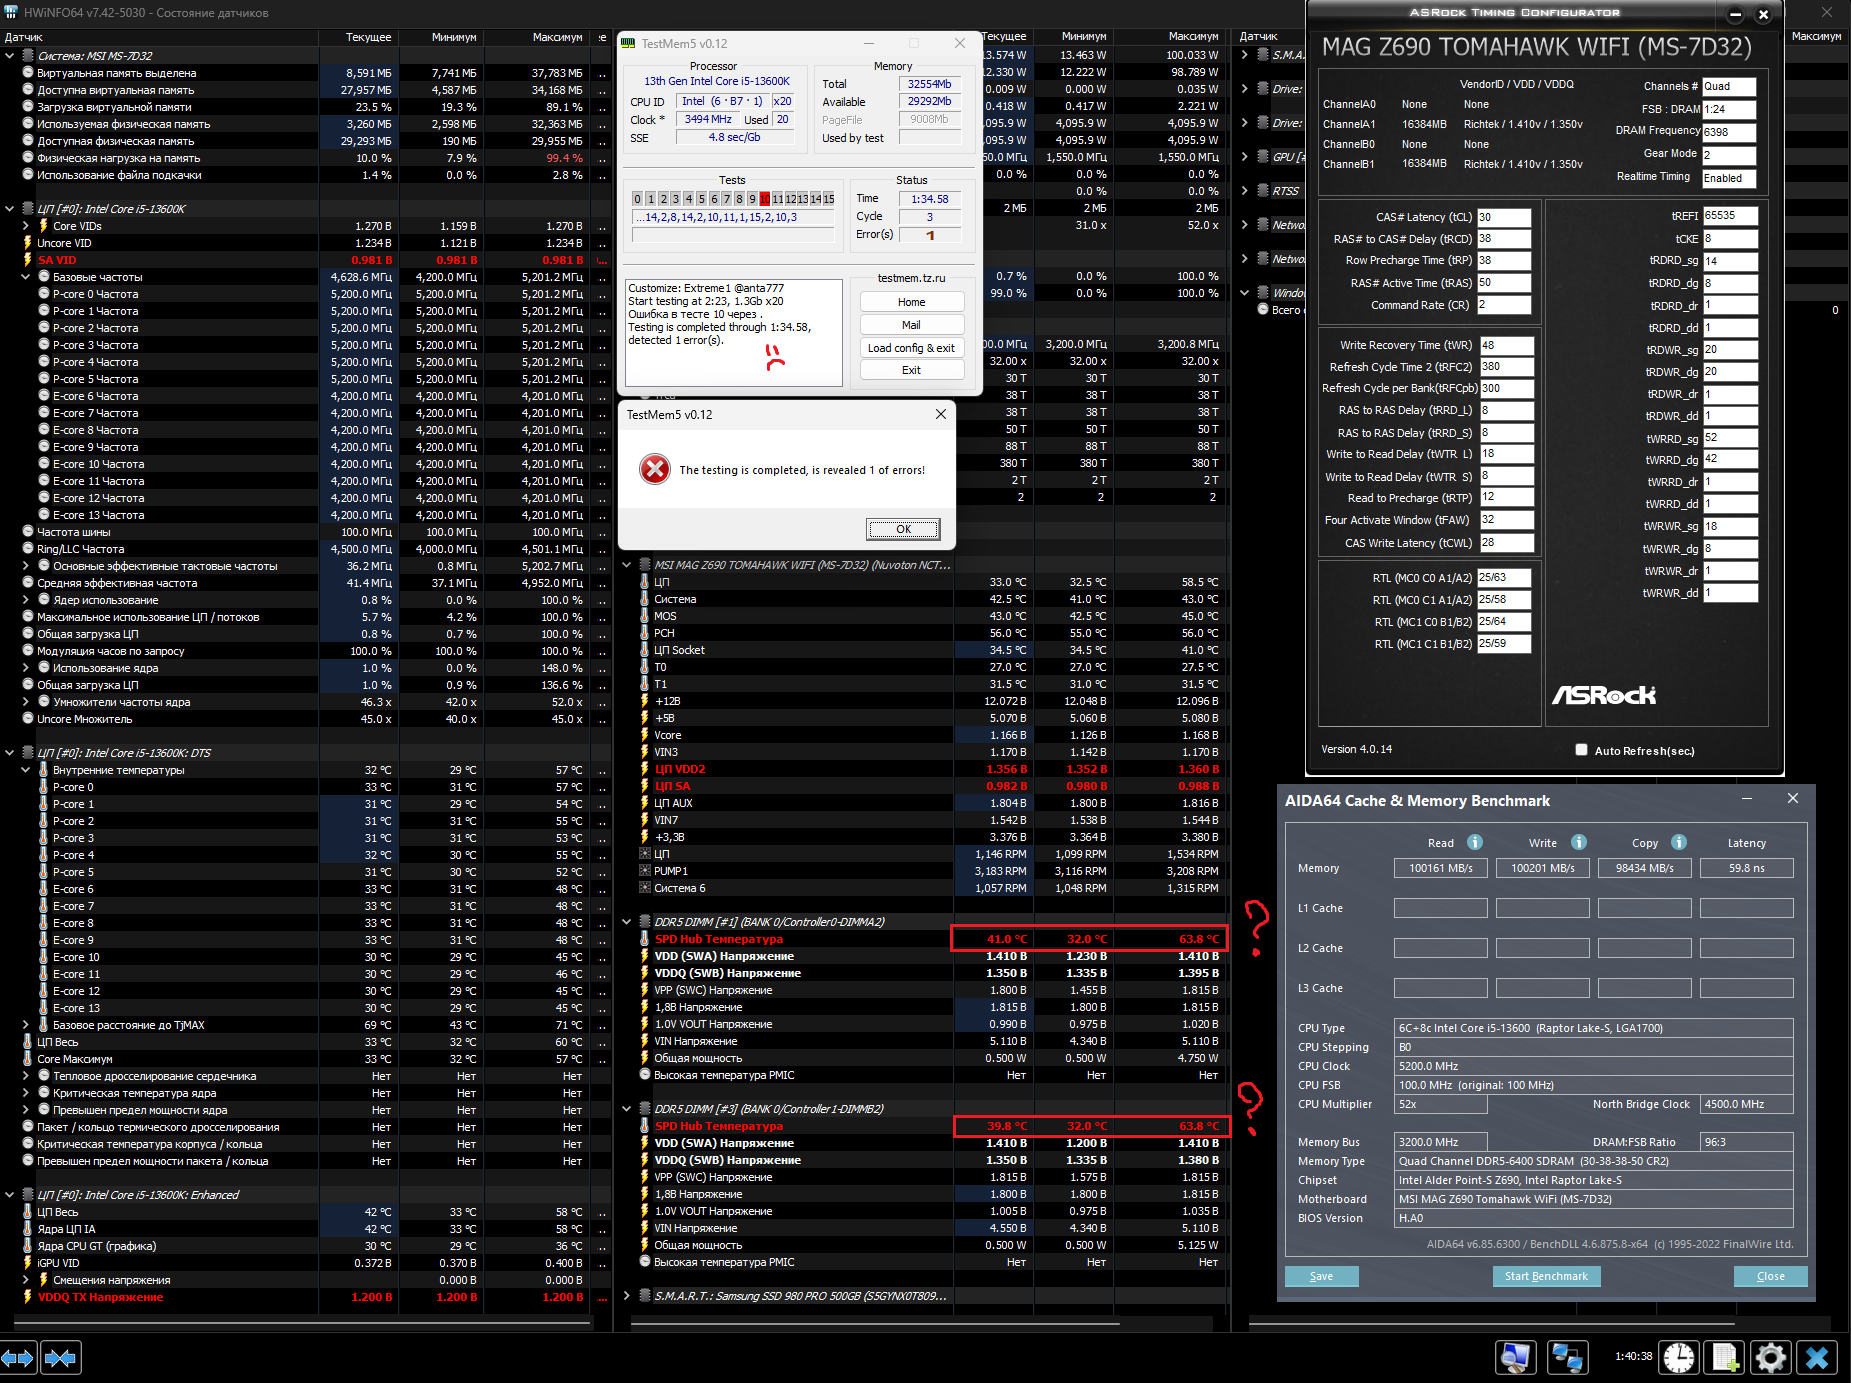The height and width of the screenshot is (1383, 1851).
Task: Collapse the Система: MSI MS-7D32 group
Action: 10,56
